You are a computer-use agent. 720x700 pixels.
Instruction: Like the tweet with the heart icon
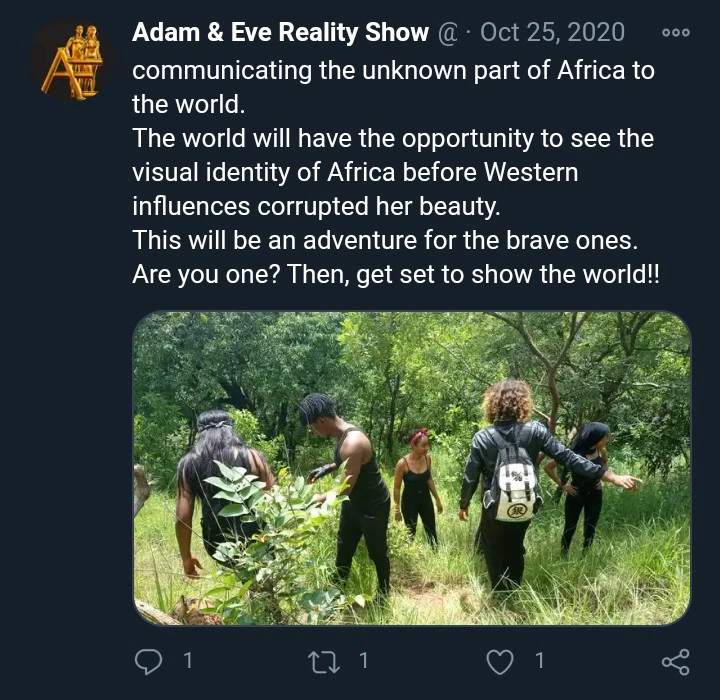pos(499,661)
